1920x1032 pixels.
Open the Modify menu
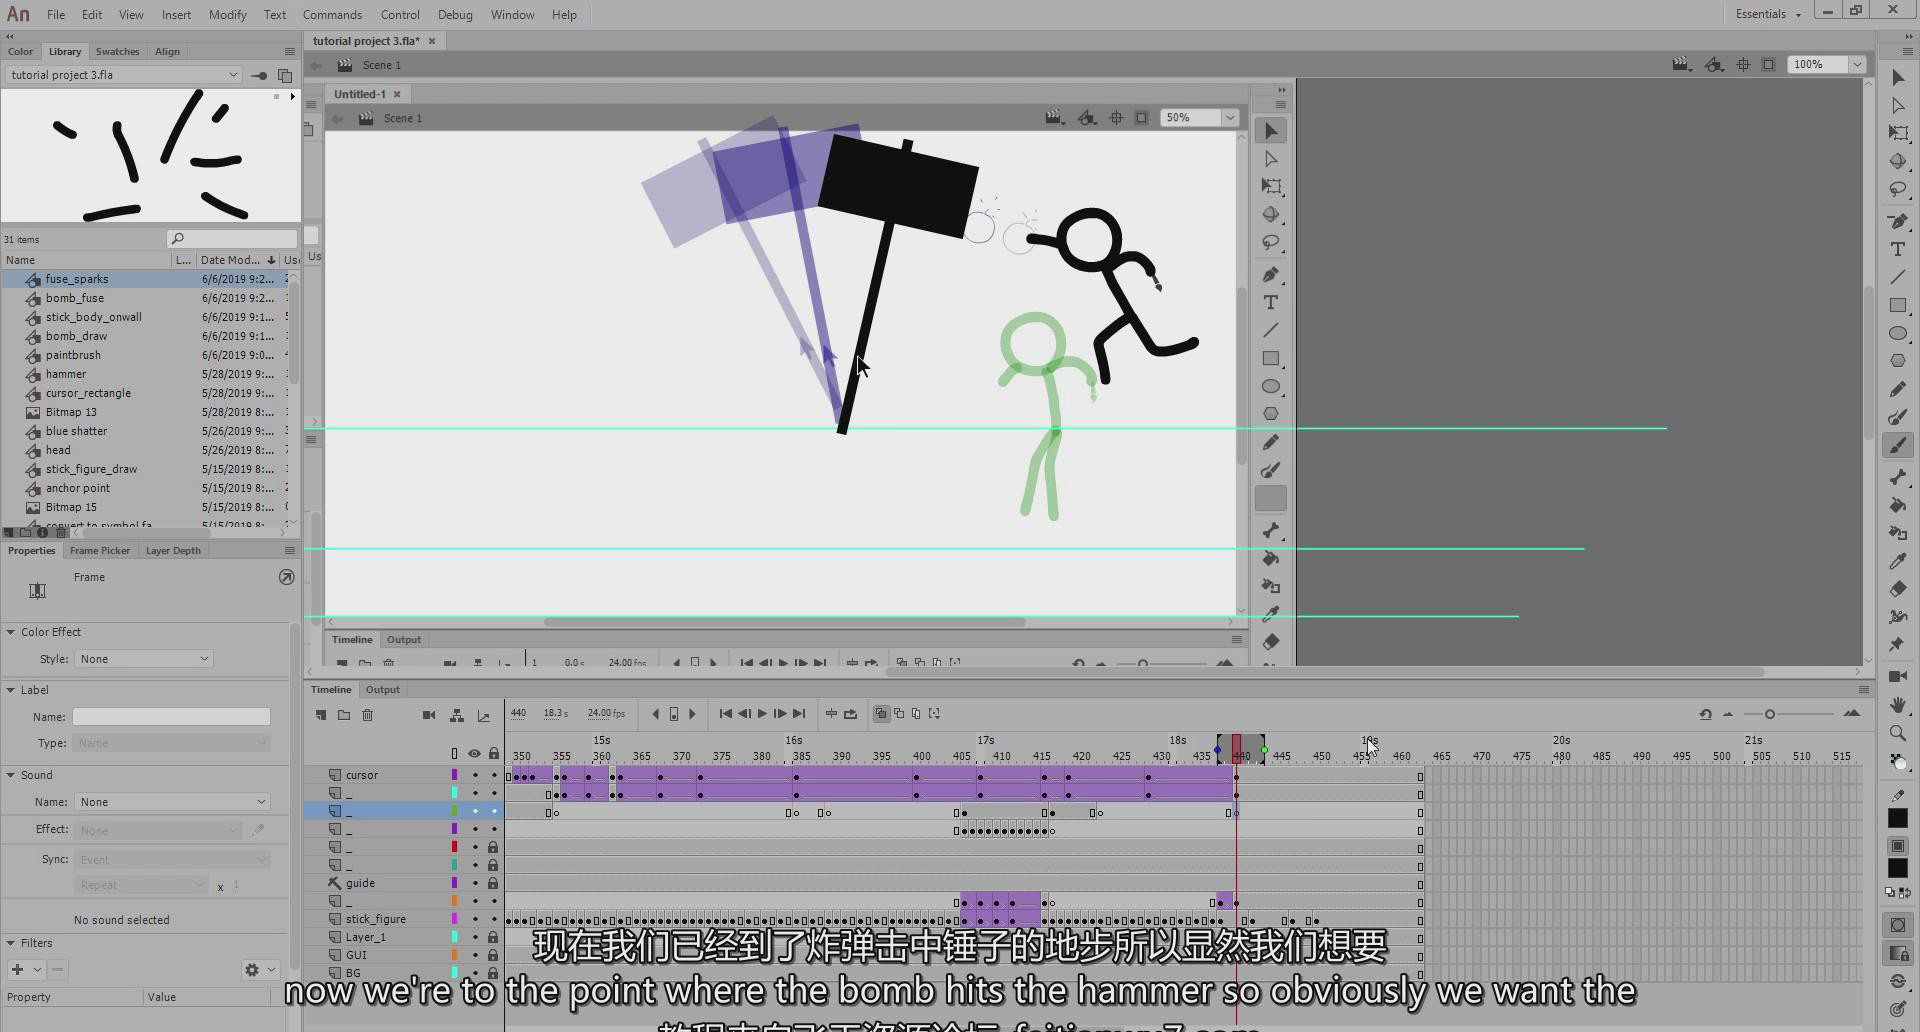click(227, 15)
